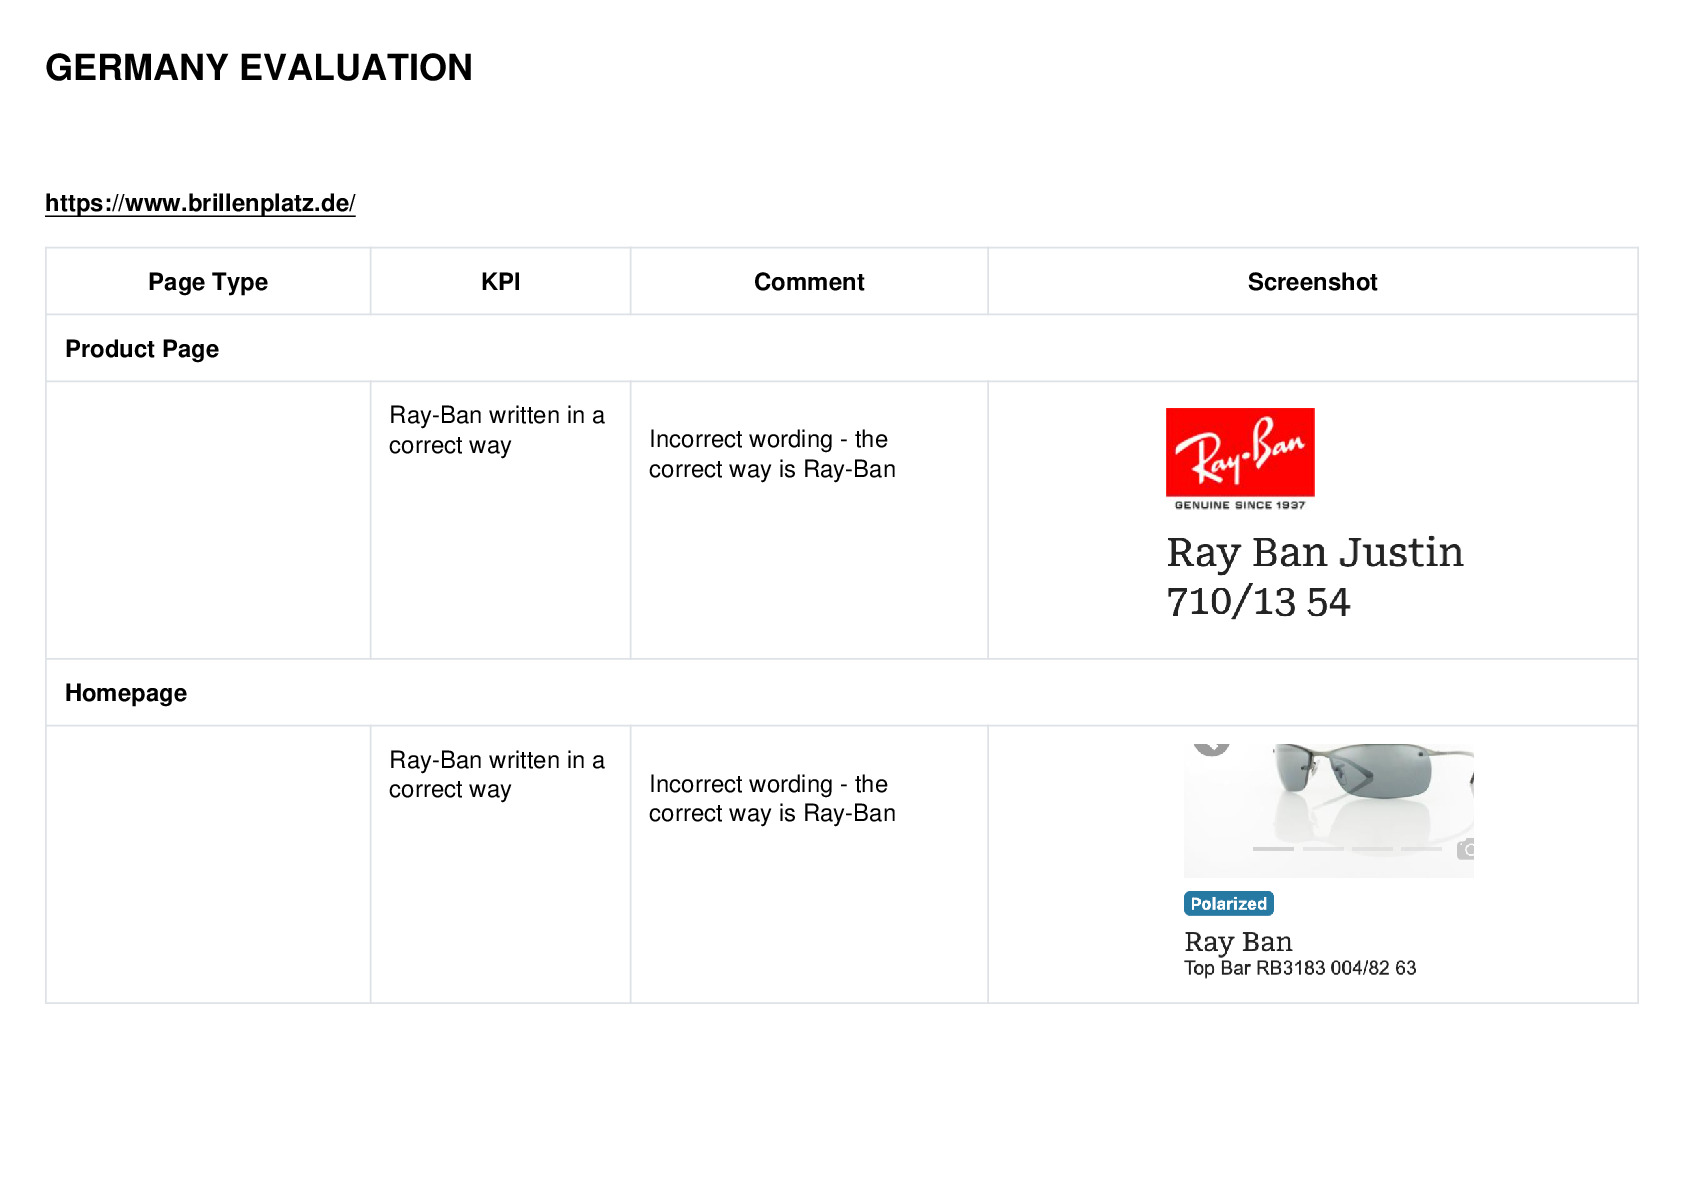Select the "Product Page" section row

tap(842, 349)
